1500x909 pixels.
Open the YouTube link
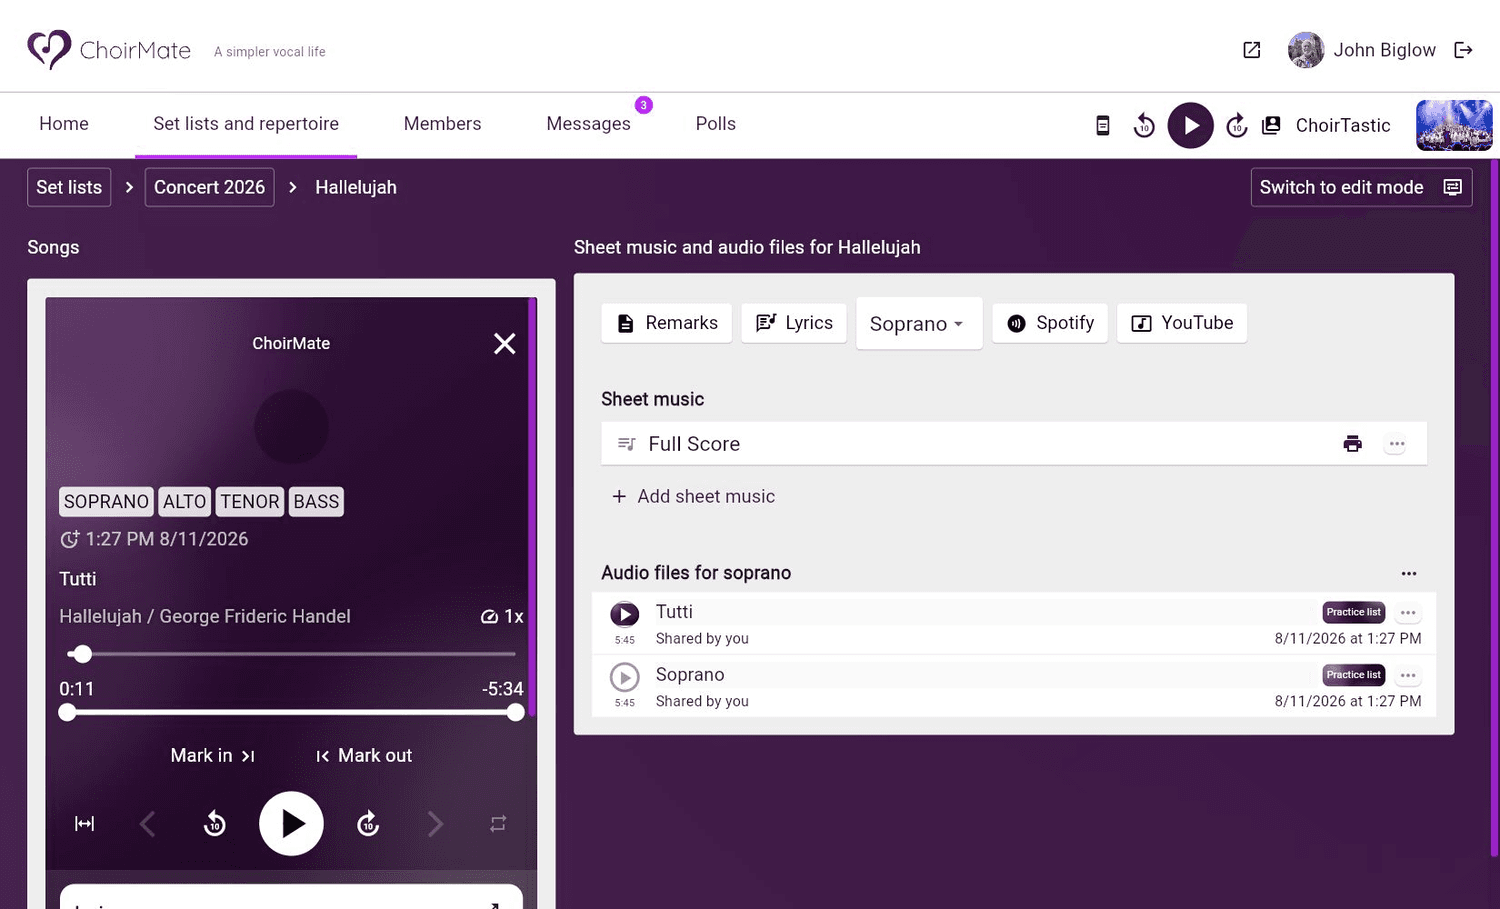pos(1182,323)
